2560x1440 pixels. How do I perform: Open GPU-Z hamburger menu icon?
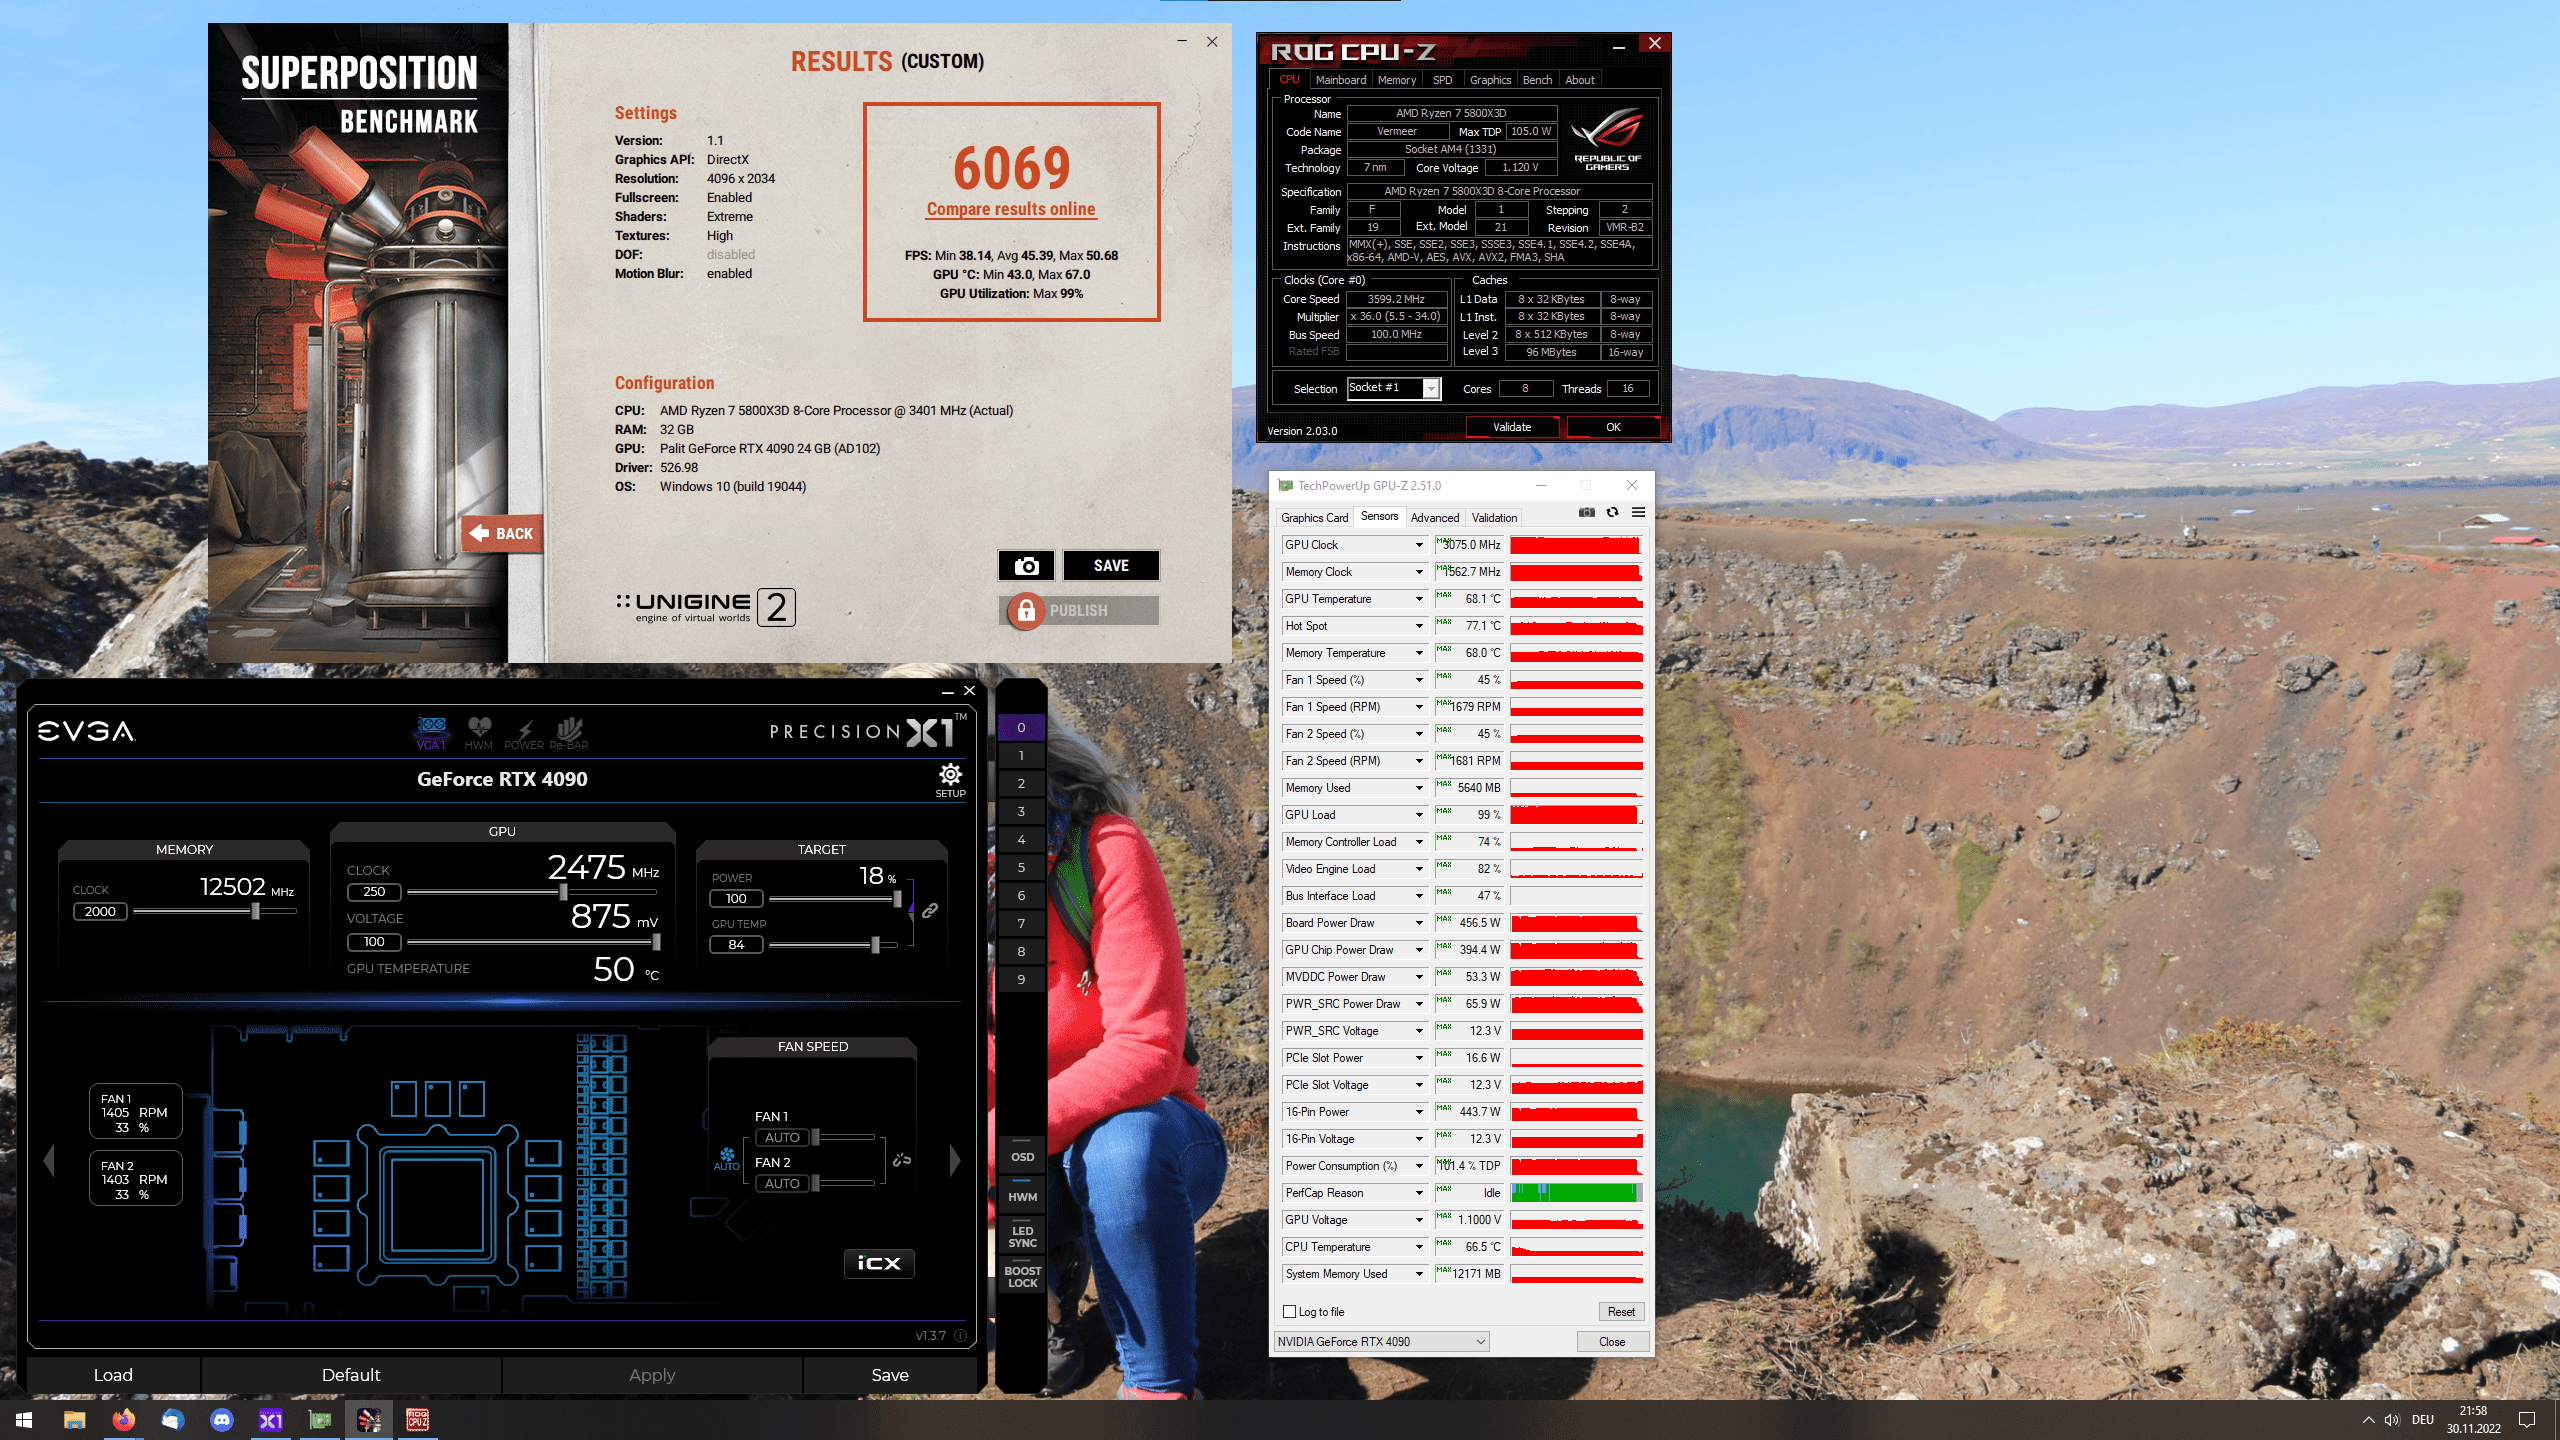(x=1638, y=513)
